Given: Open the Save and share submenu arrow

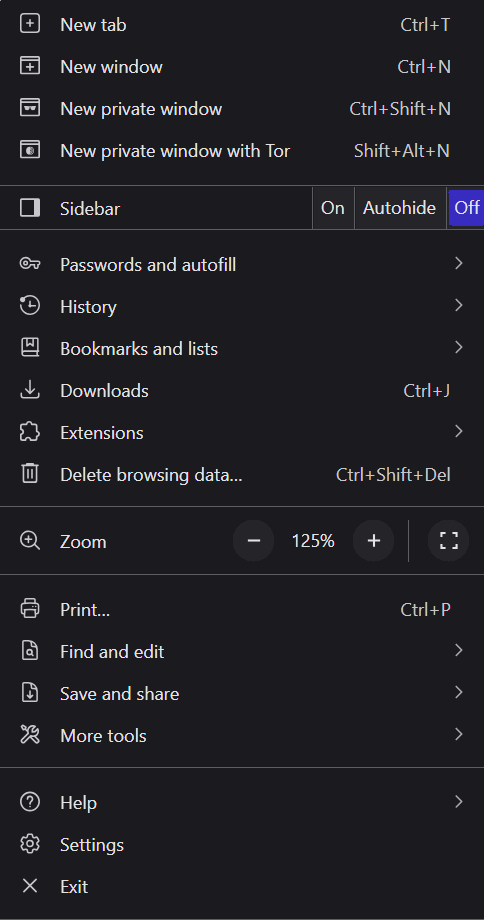Looking at the screenshot, I should point(459,692).
